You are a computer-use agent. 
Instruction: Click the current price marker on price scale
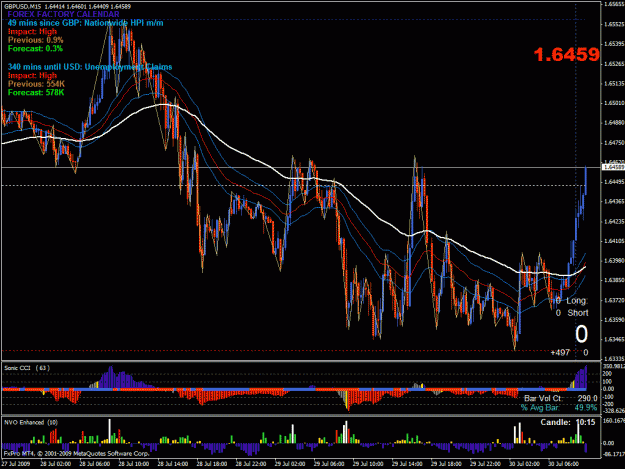coord(613,167)
